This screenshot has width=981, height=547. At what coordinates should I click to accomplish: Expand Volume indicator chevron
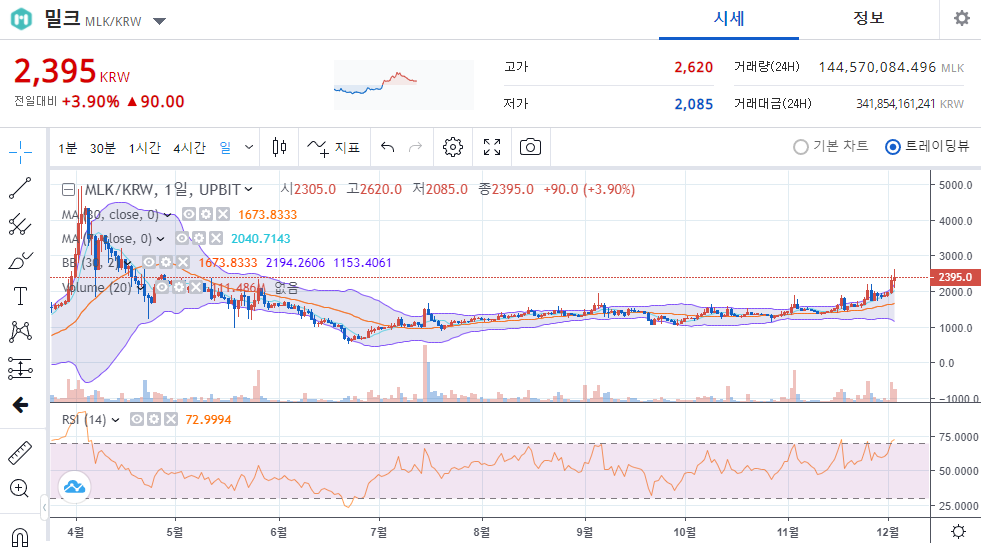(x=143, y=288)
